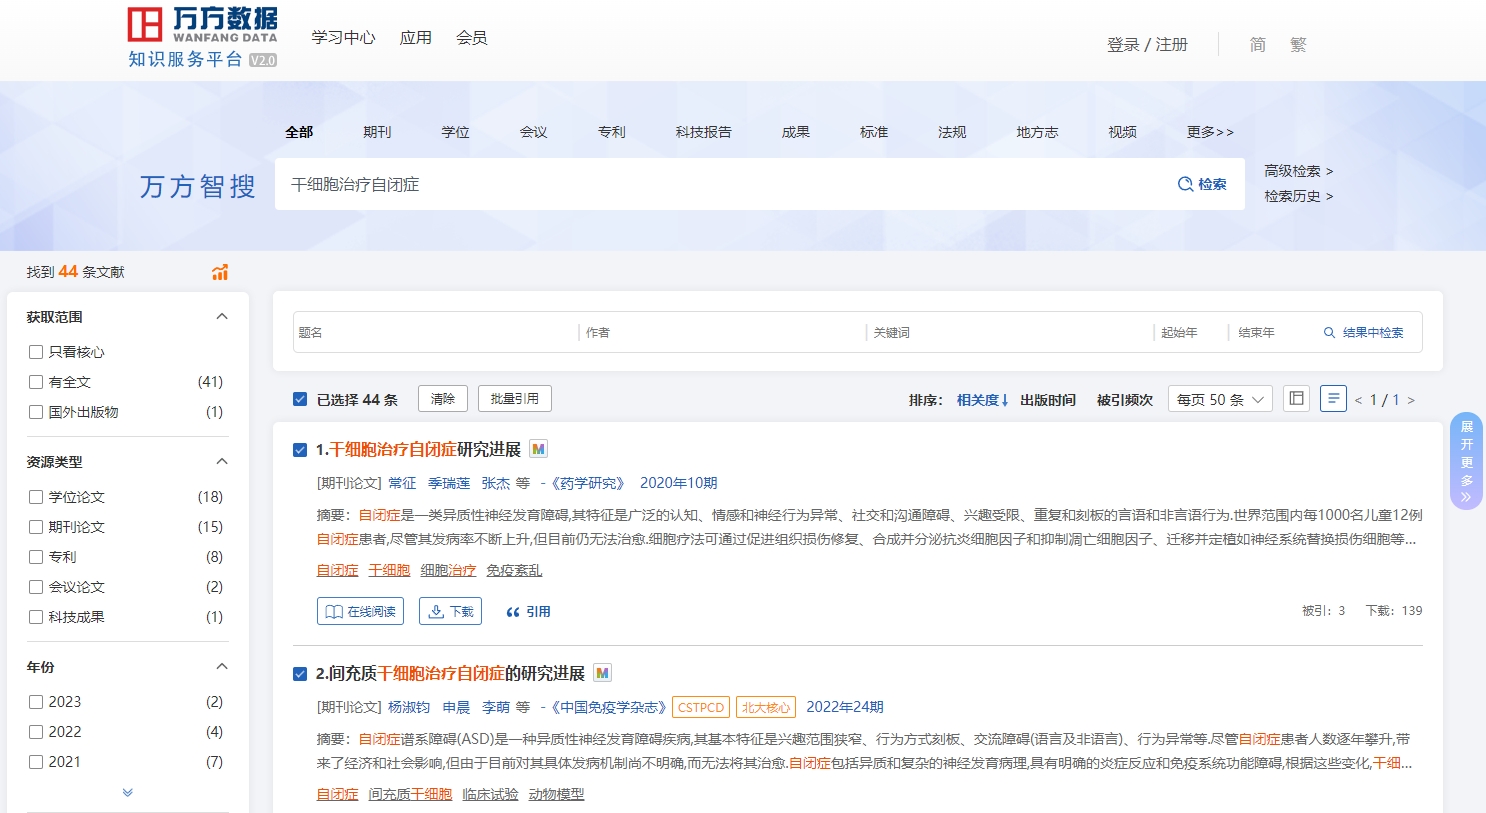Screen dimensions: 1486x813
Task: Click the 题名 title input field
Action: [420, 331]
